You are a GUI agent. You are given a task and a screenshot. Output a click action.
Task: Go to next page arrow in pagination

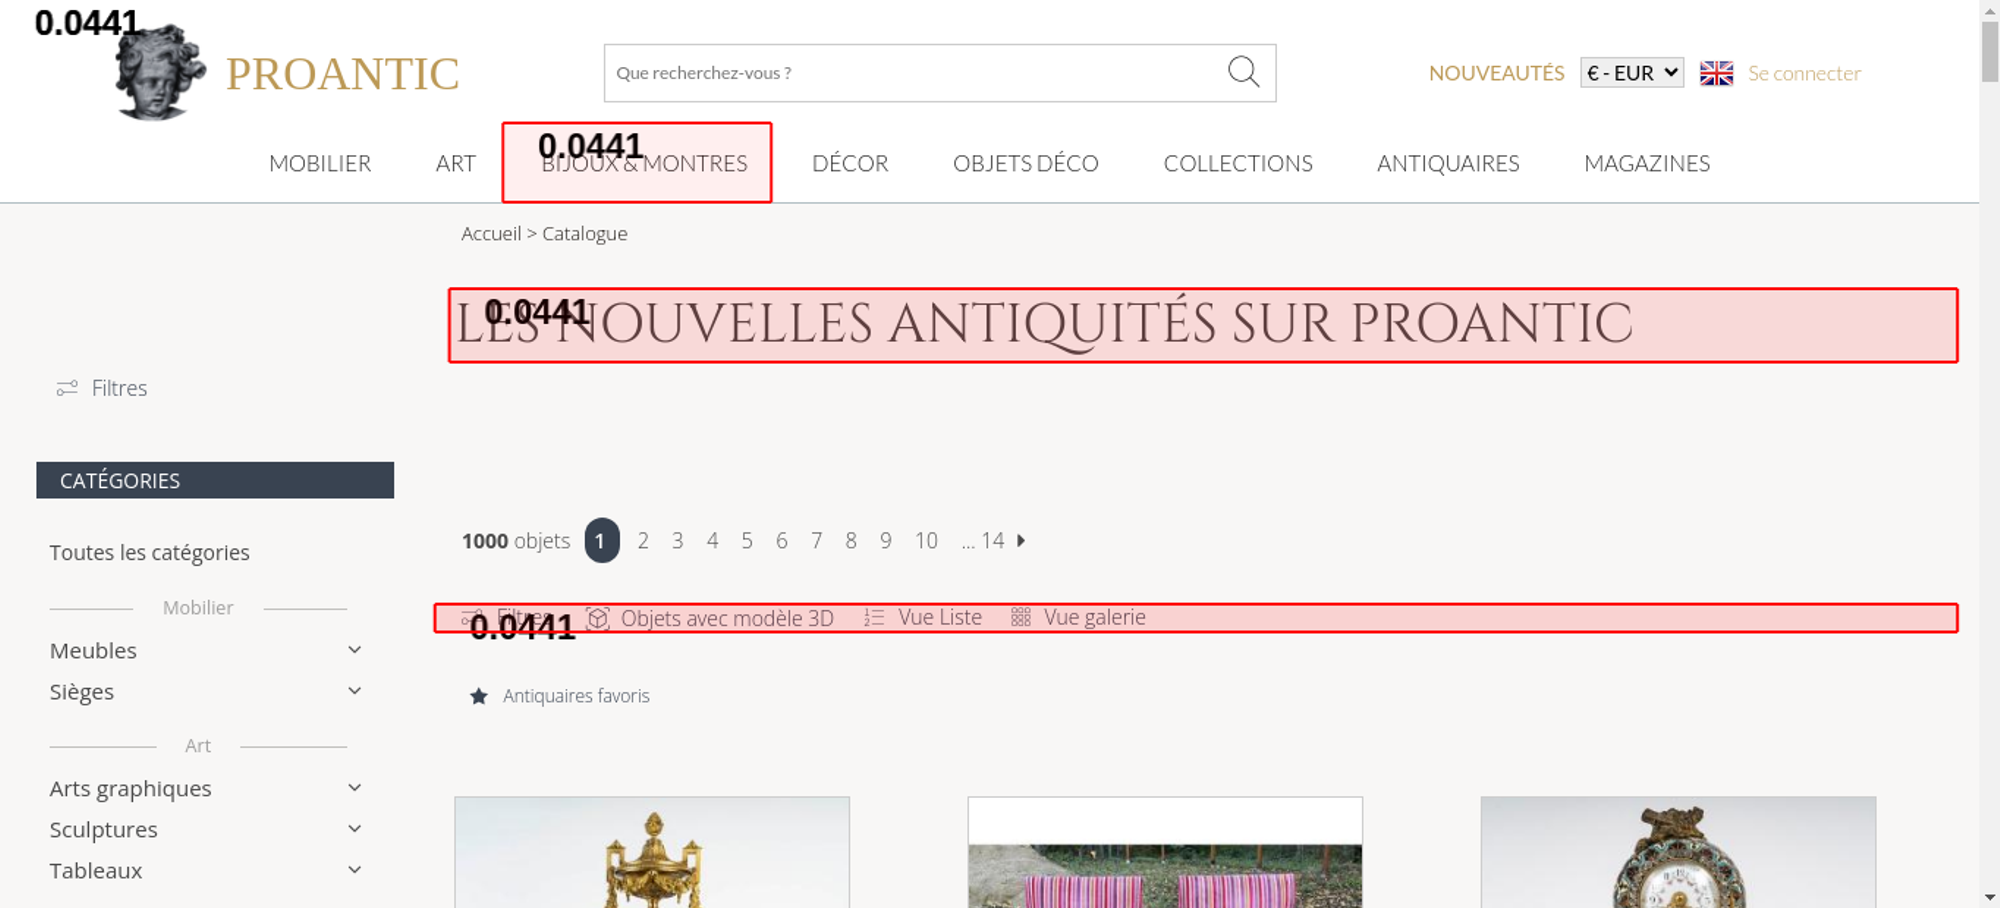pyautogui.click(x=1021, y=541)
